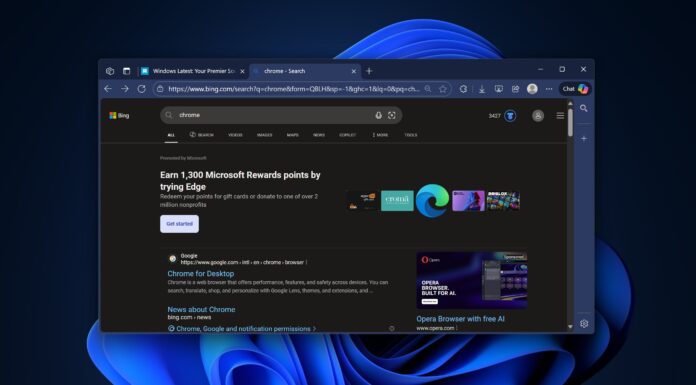Switch to the Windows Latest tab
696x385 pixels.
click(x=194, y=71)
